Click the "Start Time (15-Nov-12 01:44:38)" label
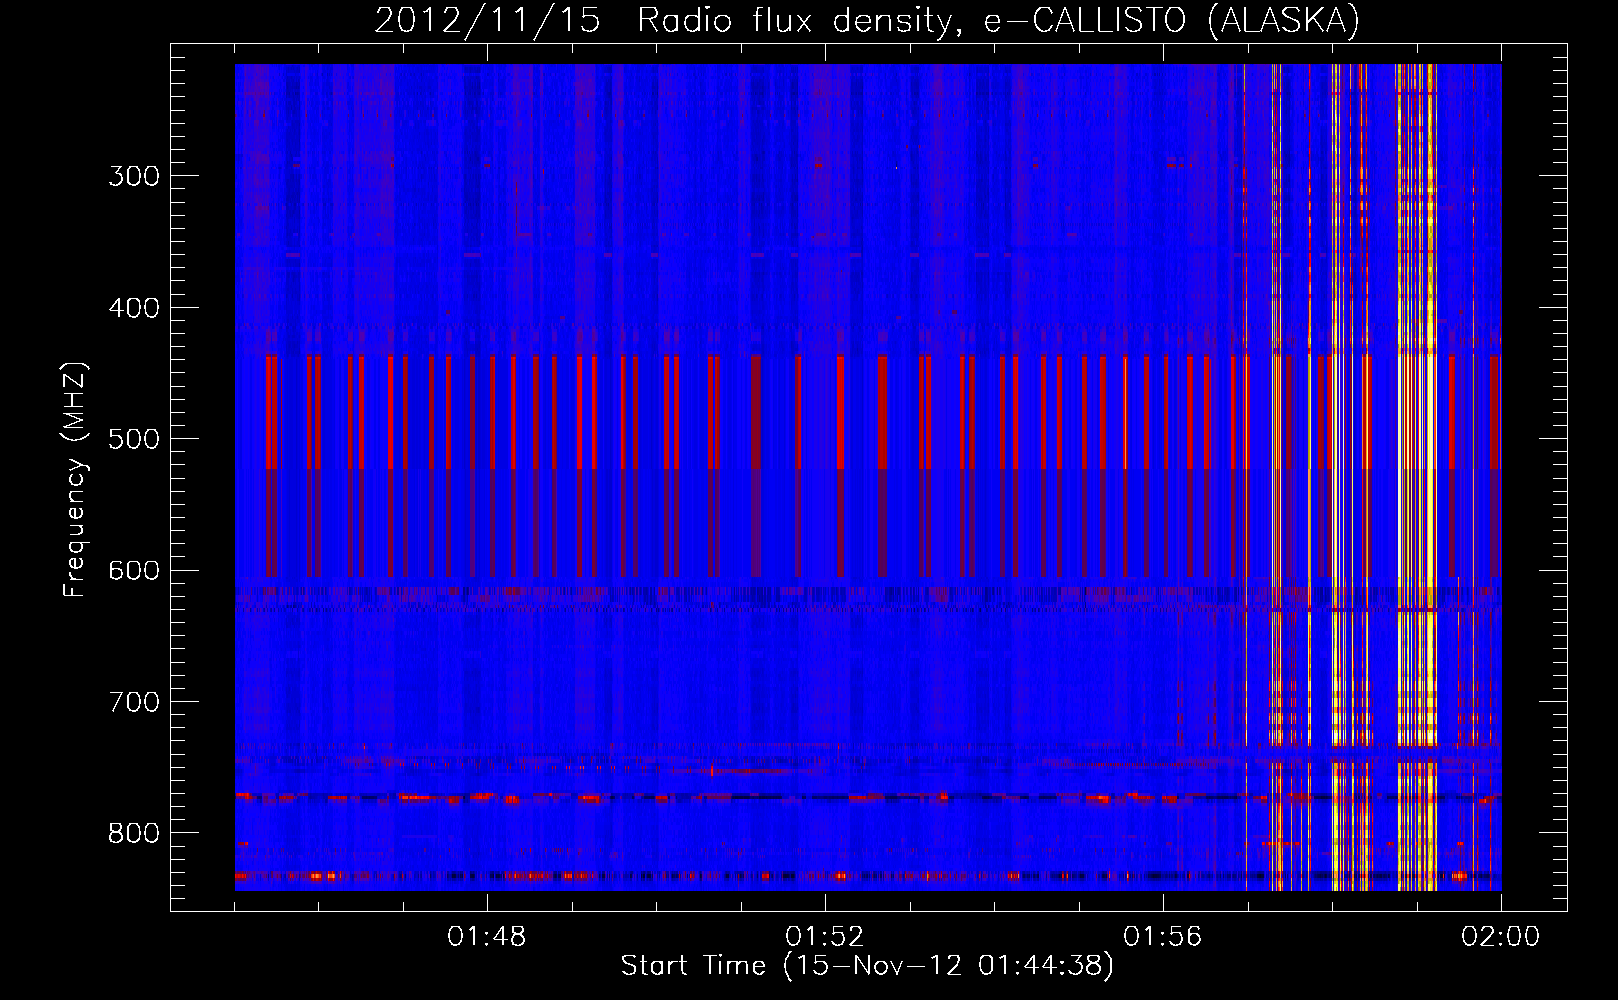The height and width of the screenshot is (1000, 1618). point(867,966)
